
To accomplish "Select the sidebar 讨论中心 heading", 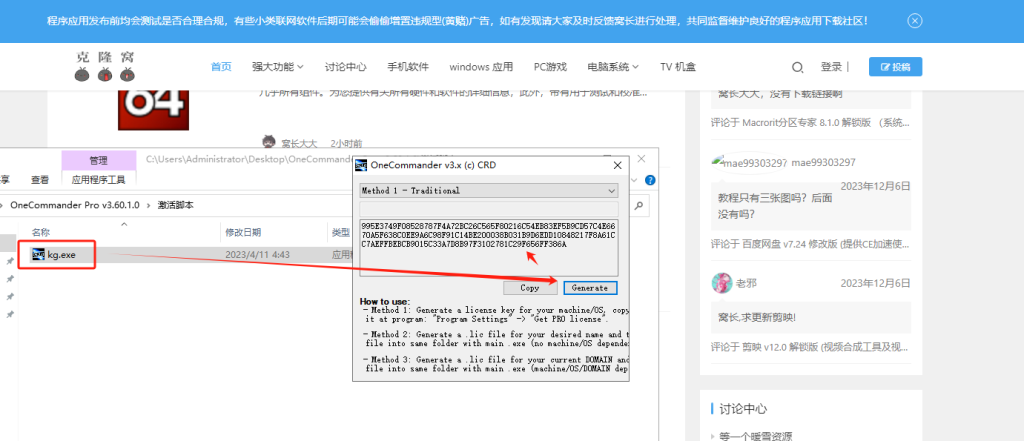I will (x=743, y=409).
